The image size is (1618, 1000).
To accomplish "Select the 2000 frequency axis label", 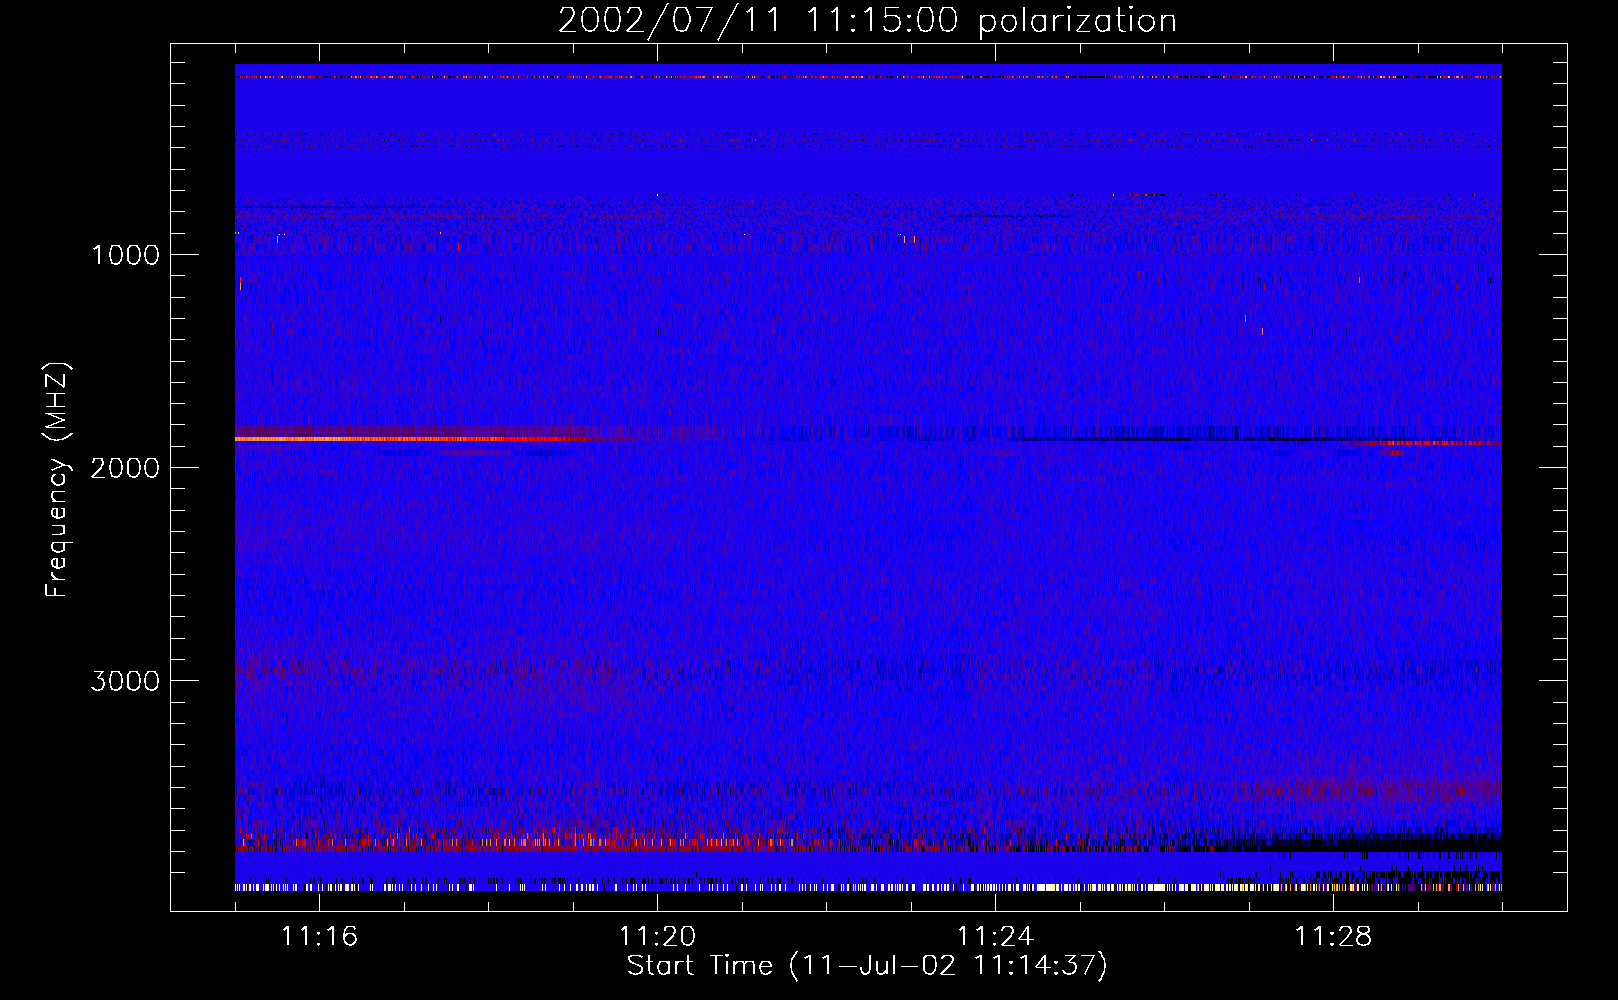I will (x=125, y=468).
